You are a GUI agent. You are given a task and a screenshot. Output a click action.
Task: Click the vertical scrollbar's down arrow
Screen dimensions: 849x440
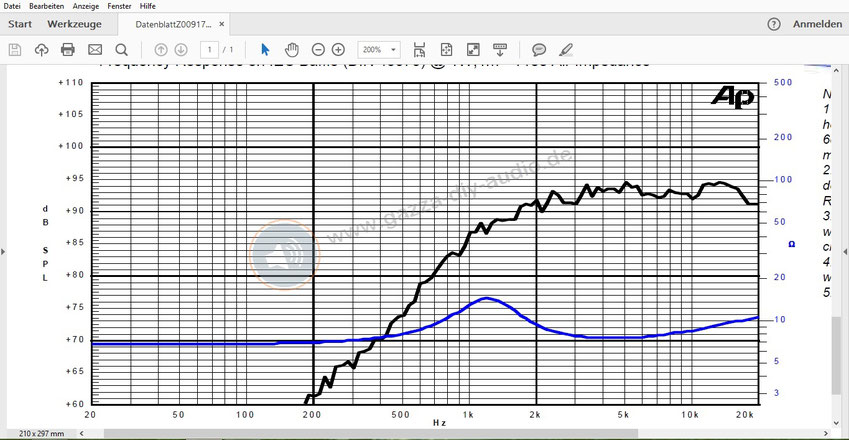(x=837, y=423)
